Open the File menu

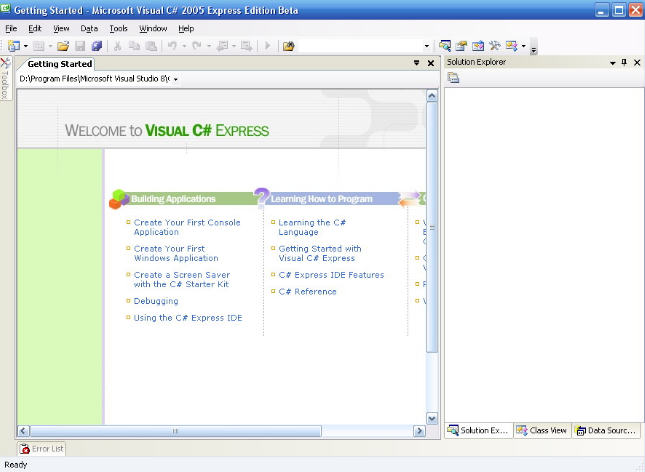click(x=11, y=28)
